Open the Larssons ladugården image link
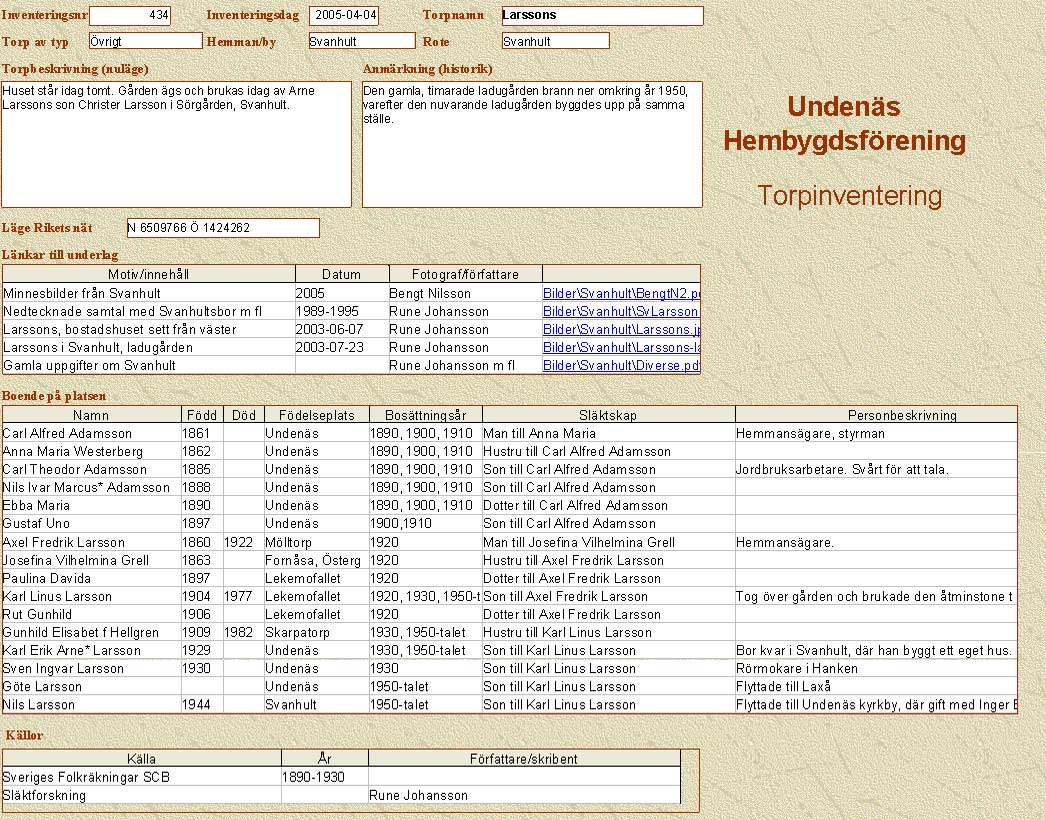This screenshot has width=1046, height=820. (x=621, y=348)
